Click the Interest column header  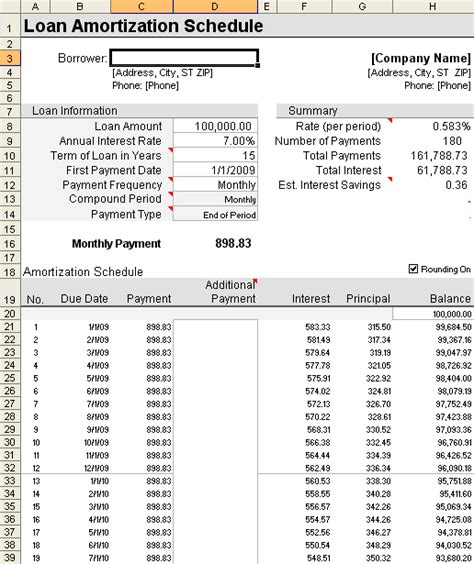click(x=311, y=299)
